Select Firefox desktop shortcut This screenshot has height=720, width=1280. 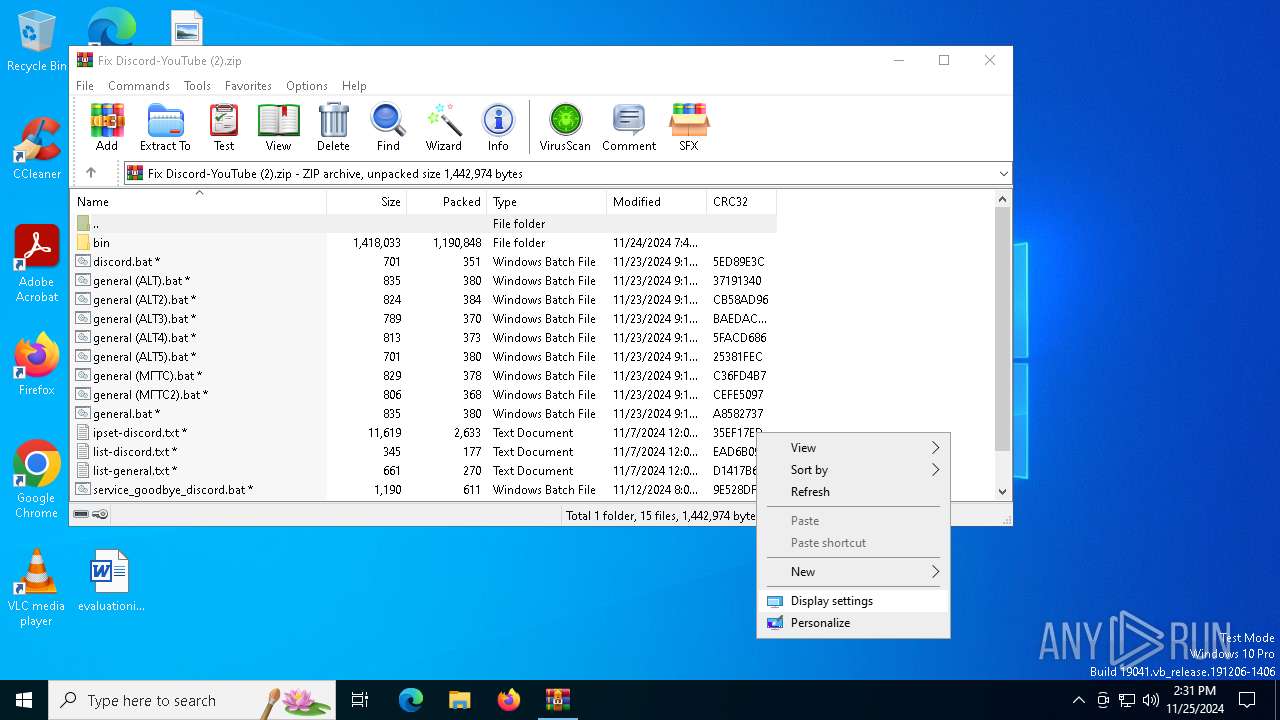pyautogui.click(x=37, y=365)
